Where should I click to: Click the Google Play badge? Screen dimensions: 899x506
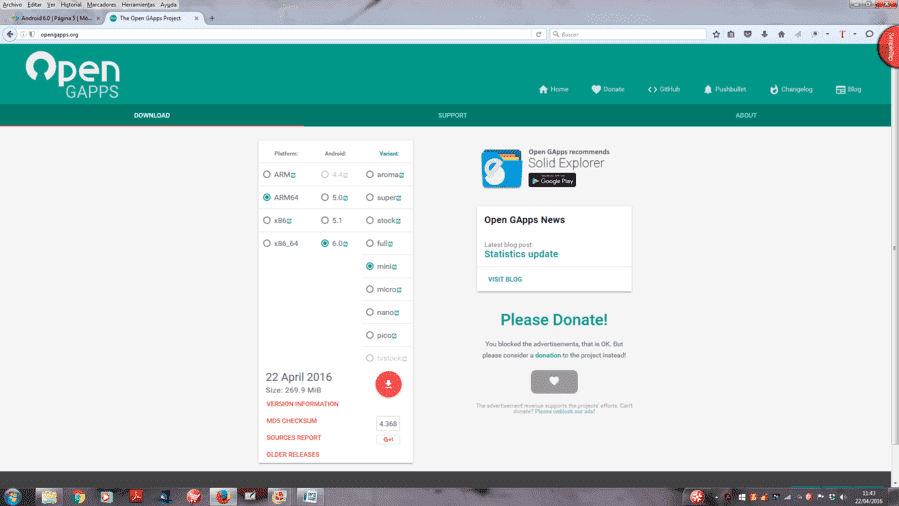click(552, 181)
